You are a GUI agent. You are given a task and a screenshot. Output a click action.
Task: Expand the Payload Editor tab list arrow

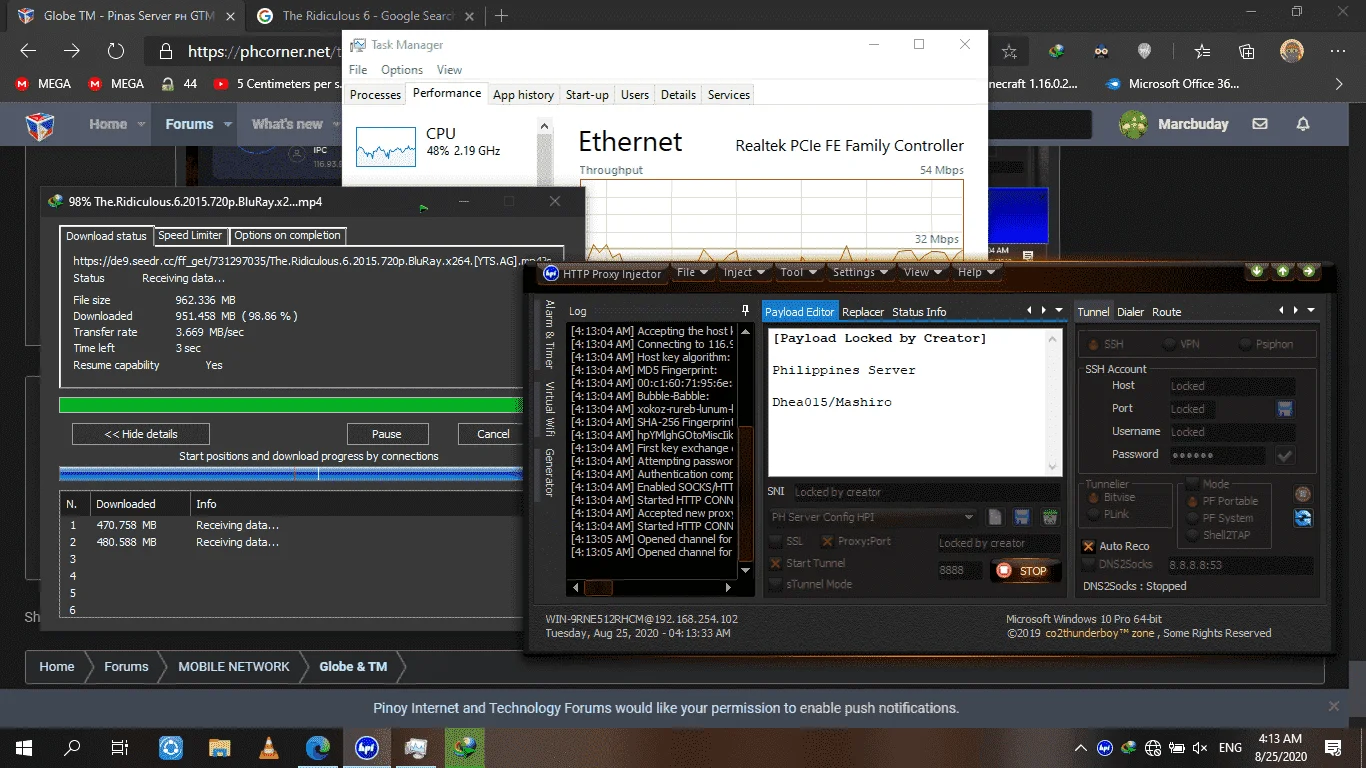click(x=1060, y=311)
